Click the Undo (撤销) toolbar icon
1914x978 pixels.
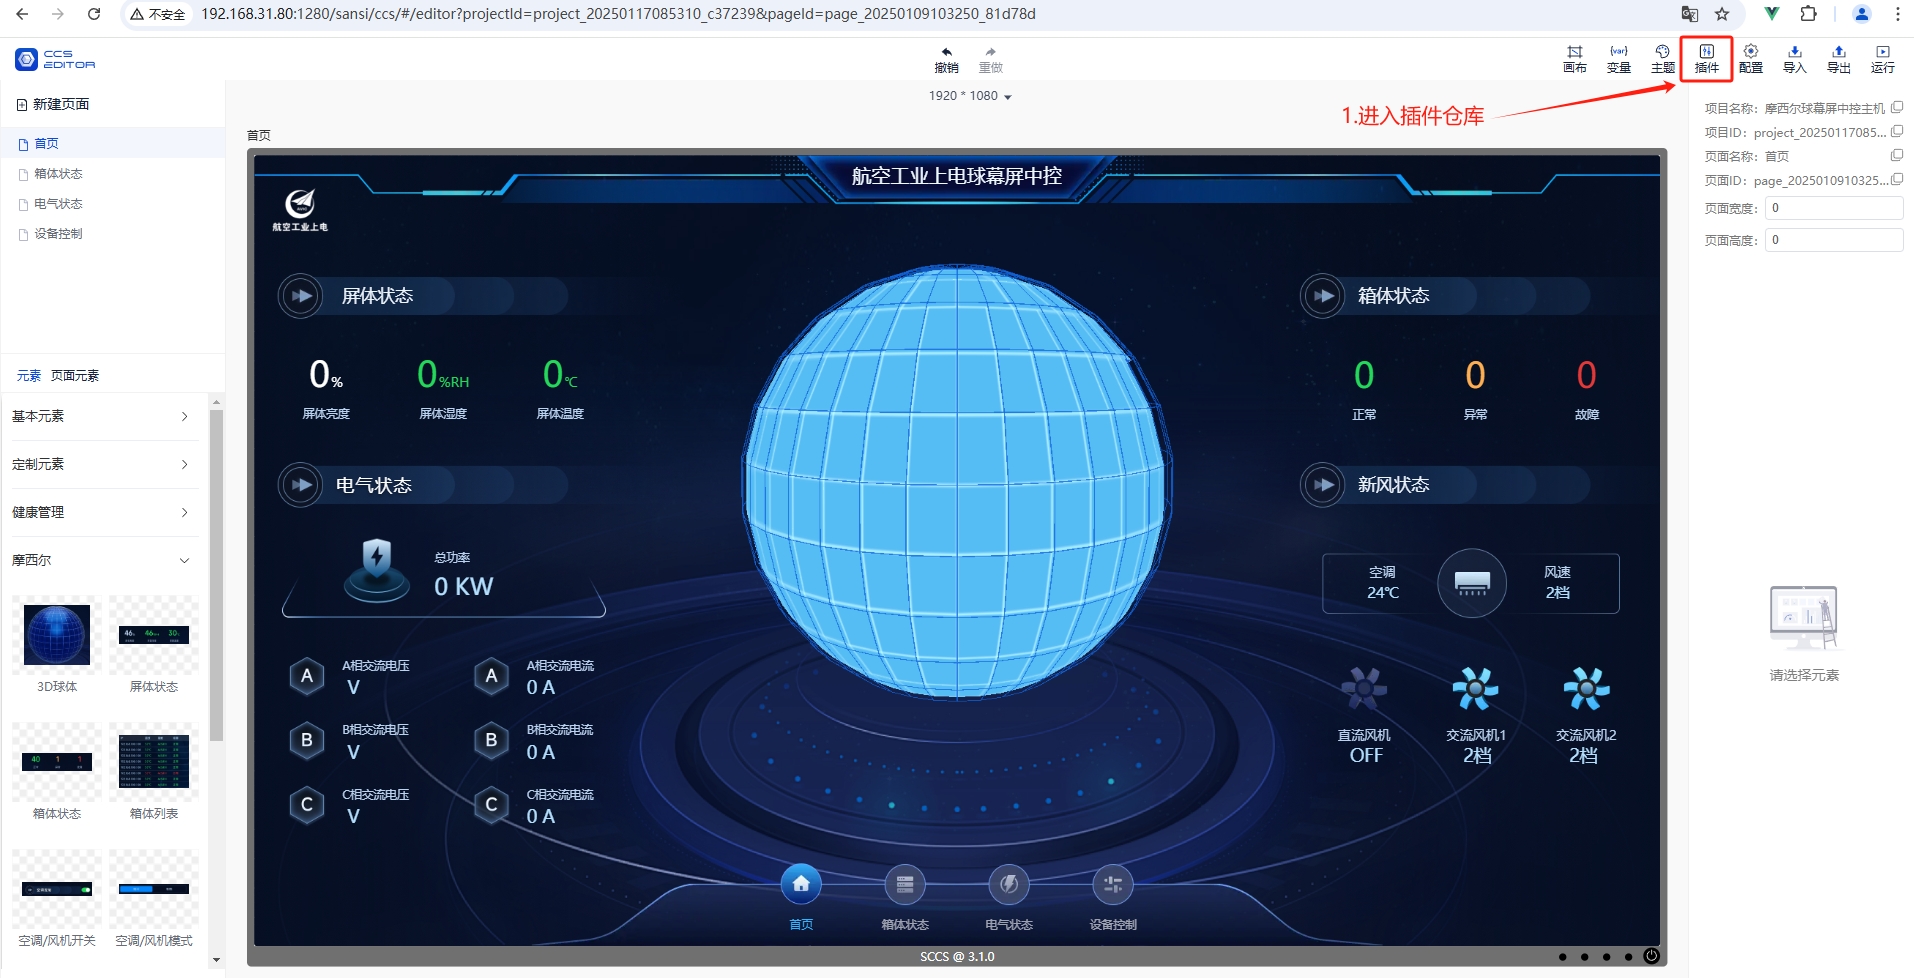click(946, 59)
